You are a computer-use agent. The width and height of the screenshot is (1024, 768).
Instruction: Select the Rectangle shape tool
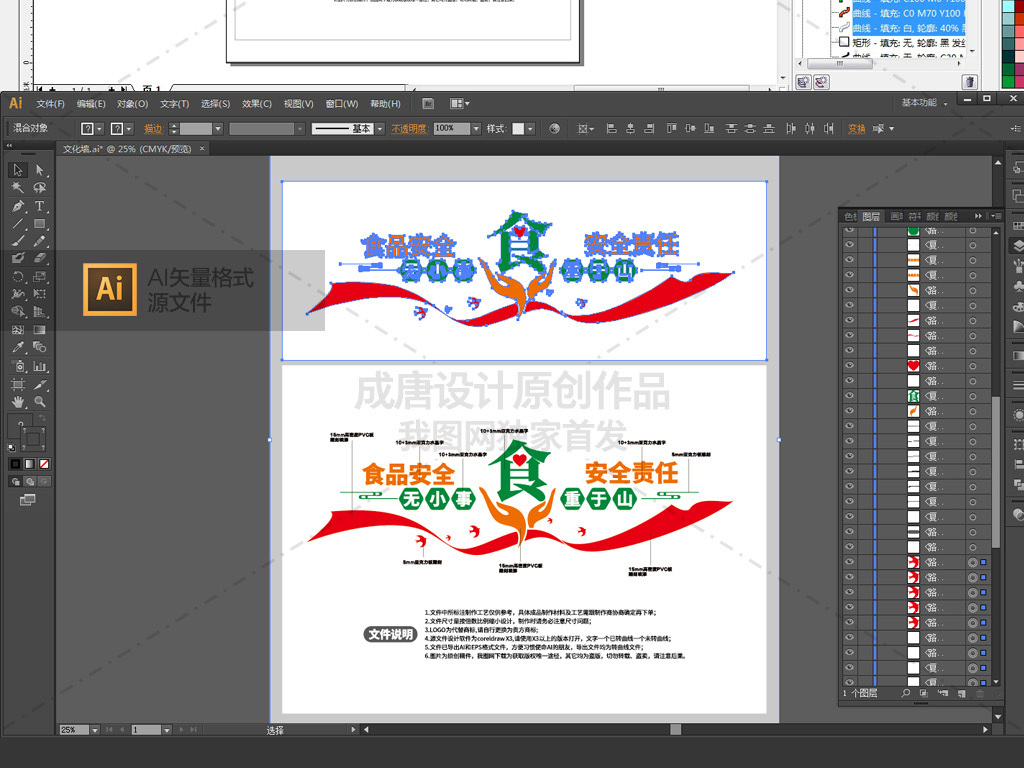coord(40,224)
